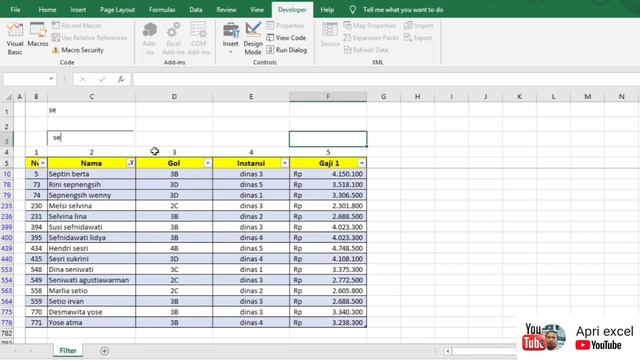Select salary cell 4.748.500

[x=328, y=248]
